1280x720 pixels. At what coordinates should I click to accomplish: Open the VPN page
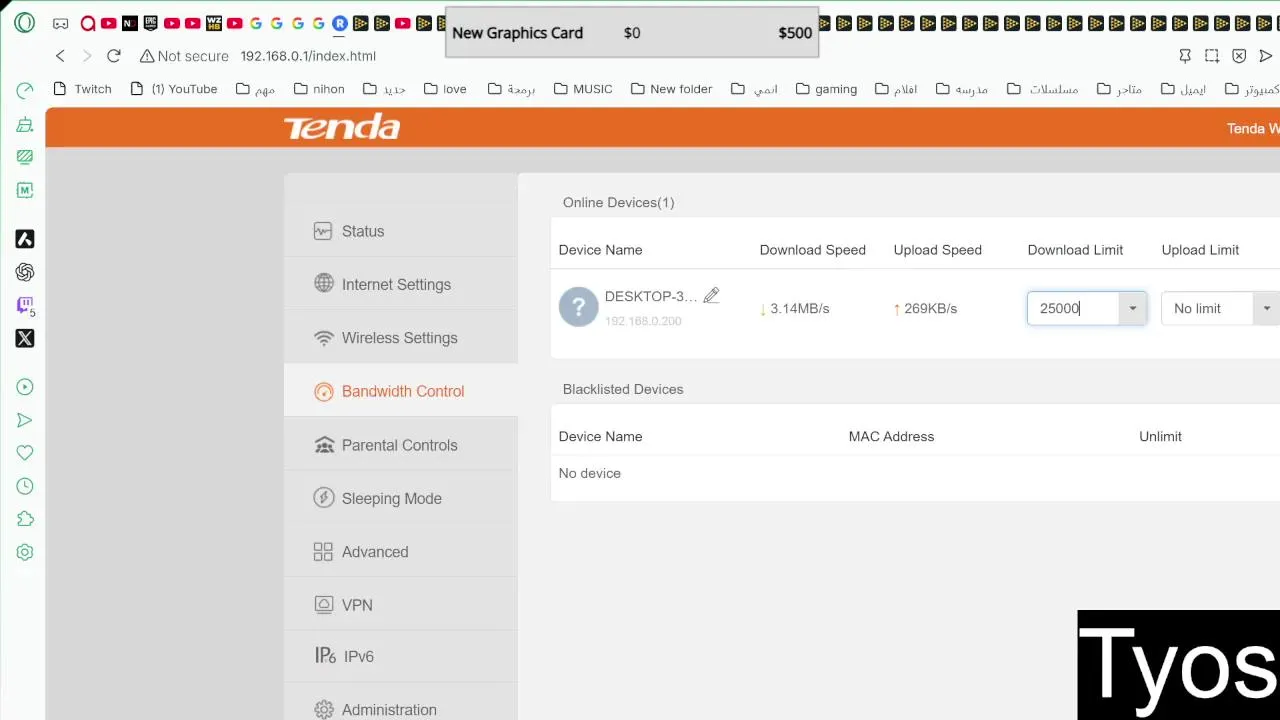(401, 605)
